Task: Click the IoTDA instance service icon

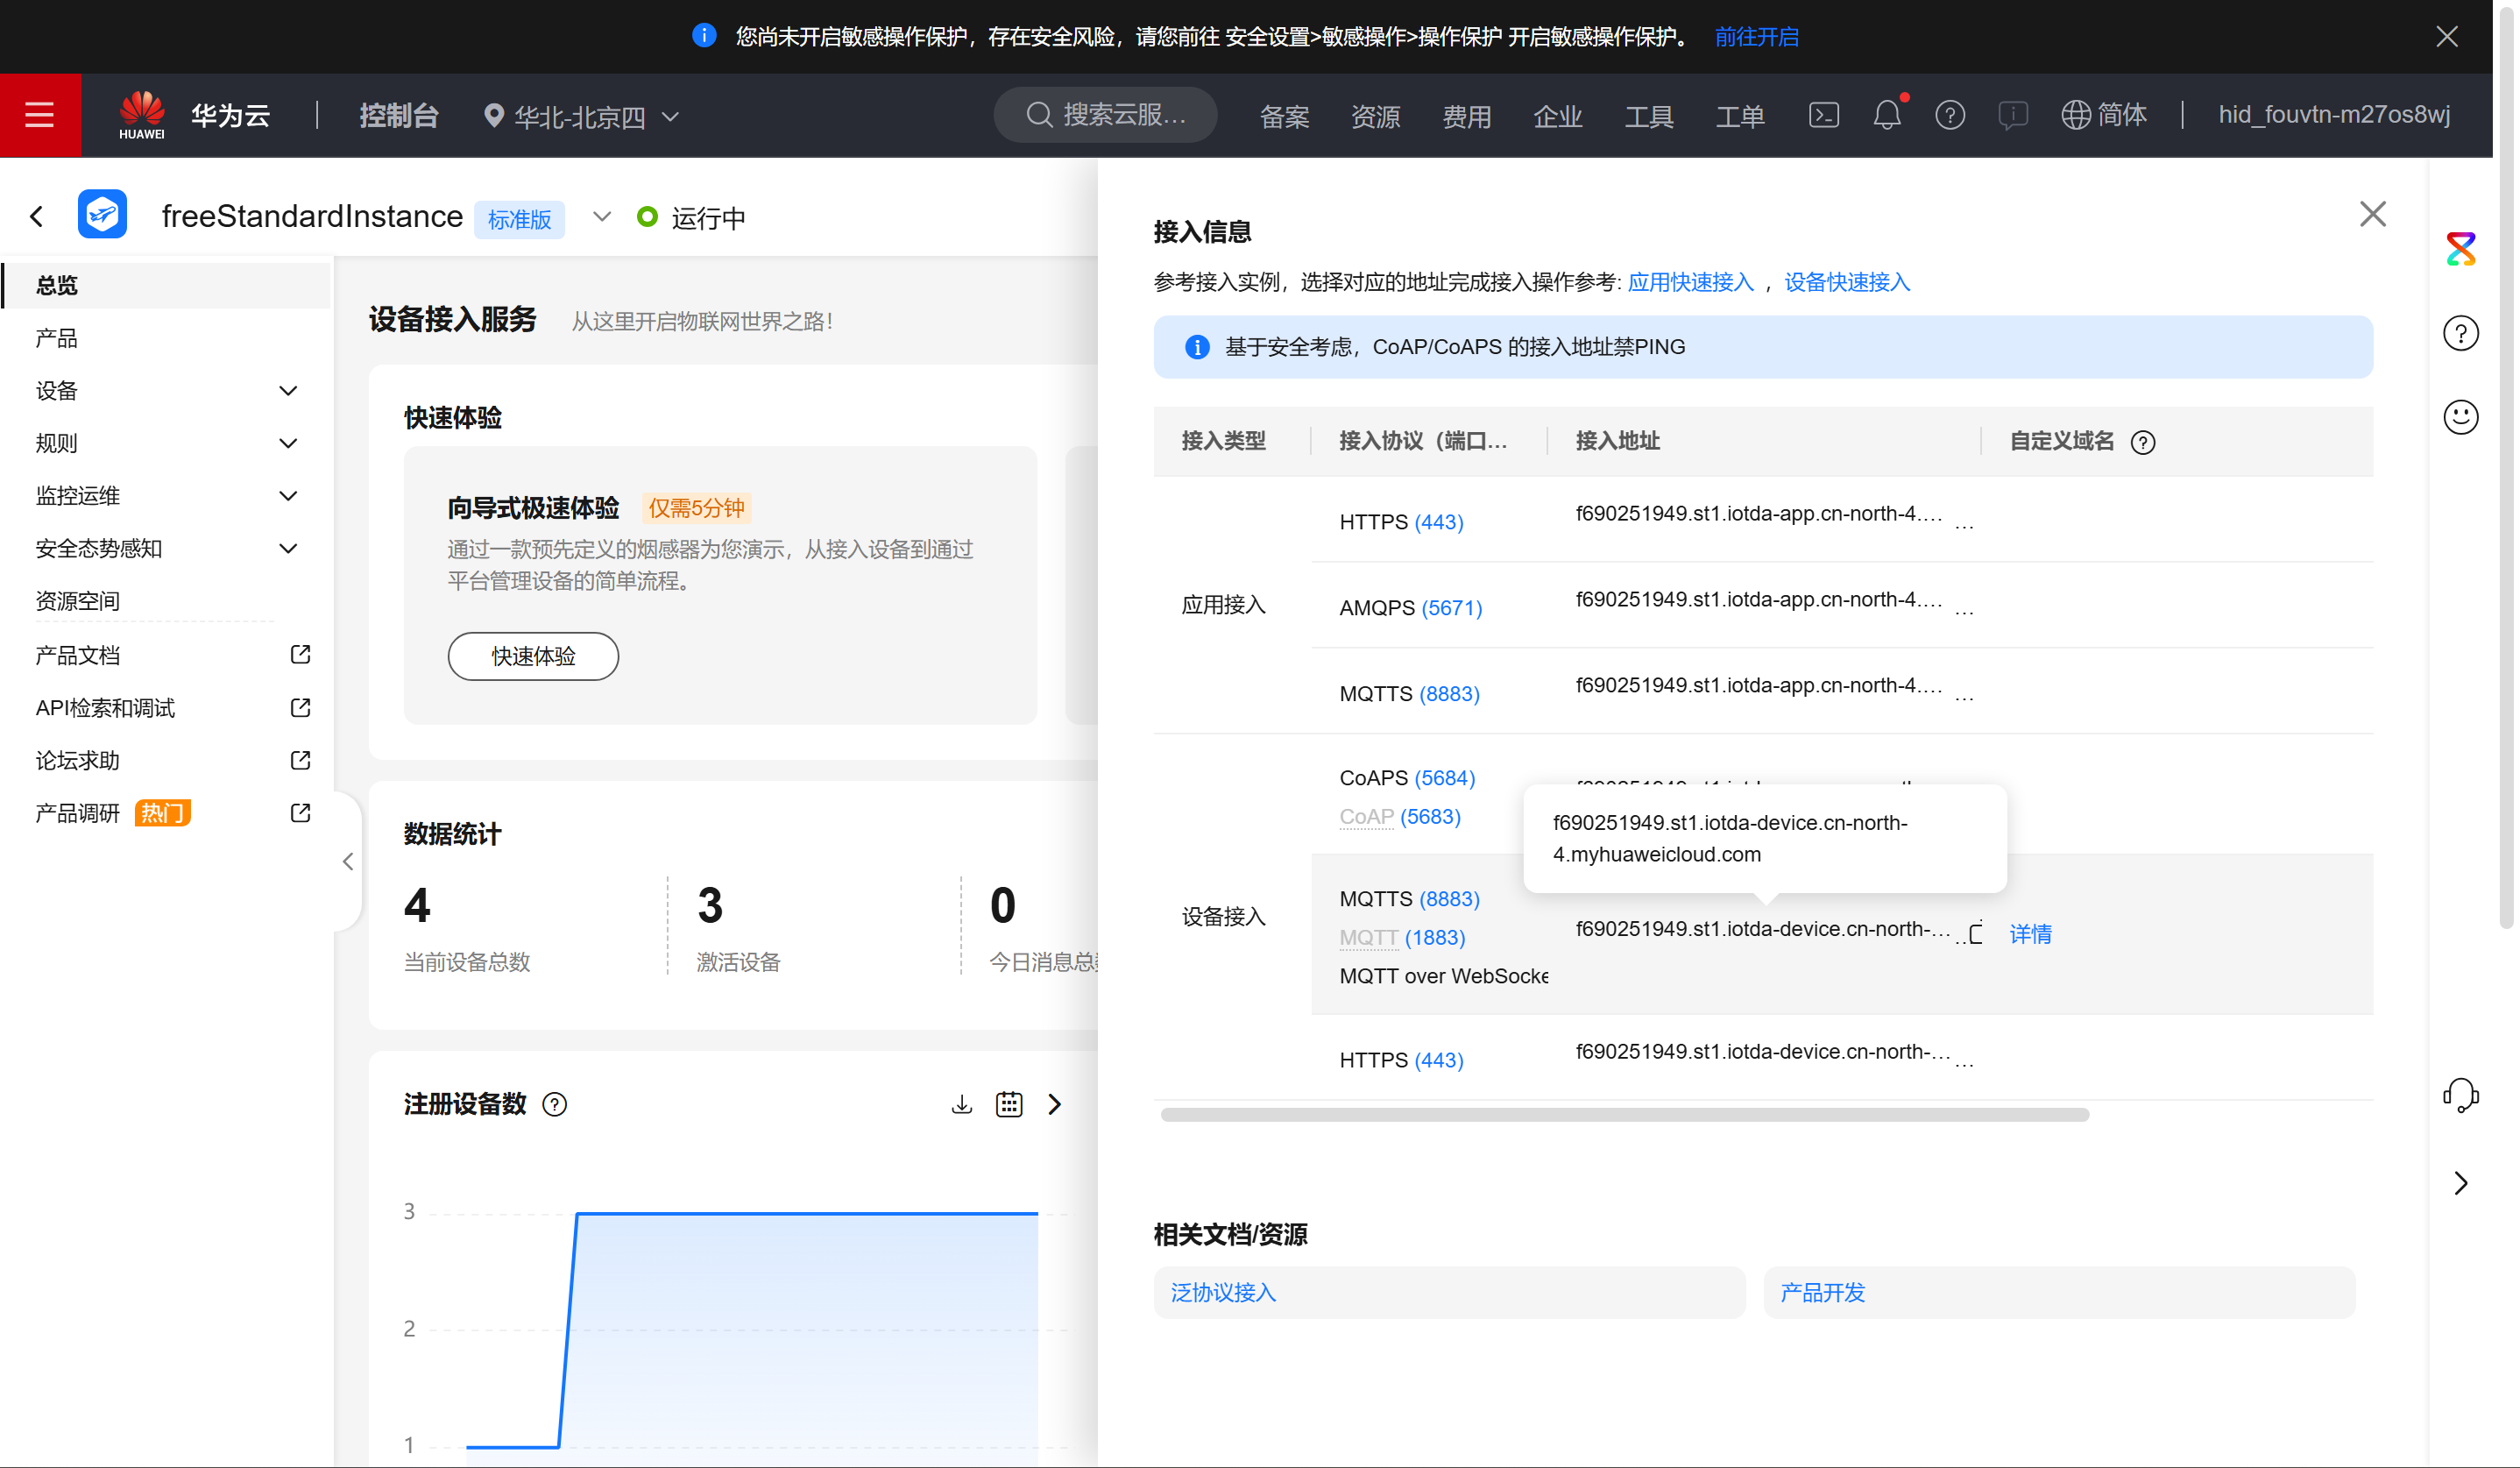Action: click(102, 214)
